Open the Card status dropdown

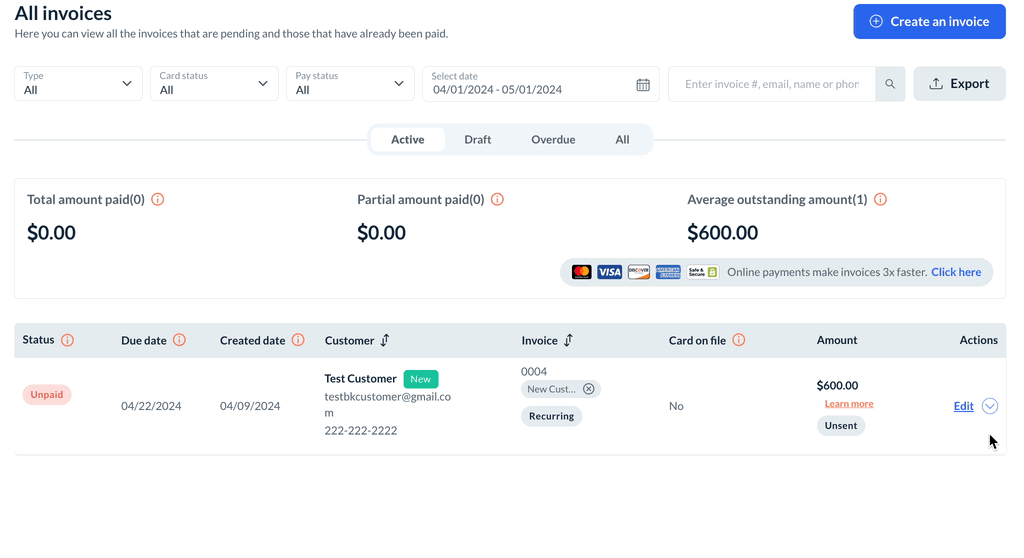(x=214, y=84)
